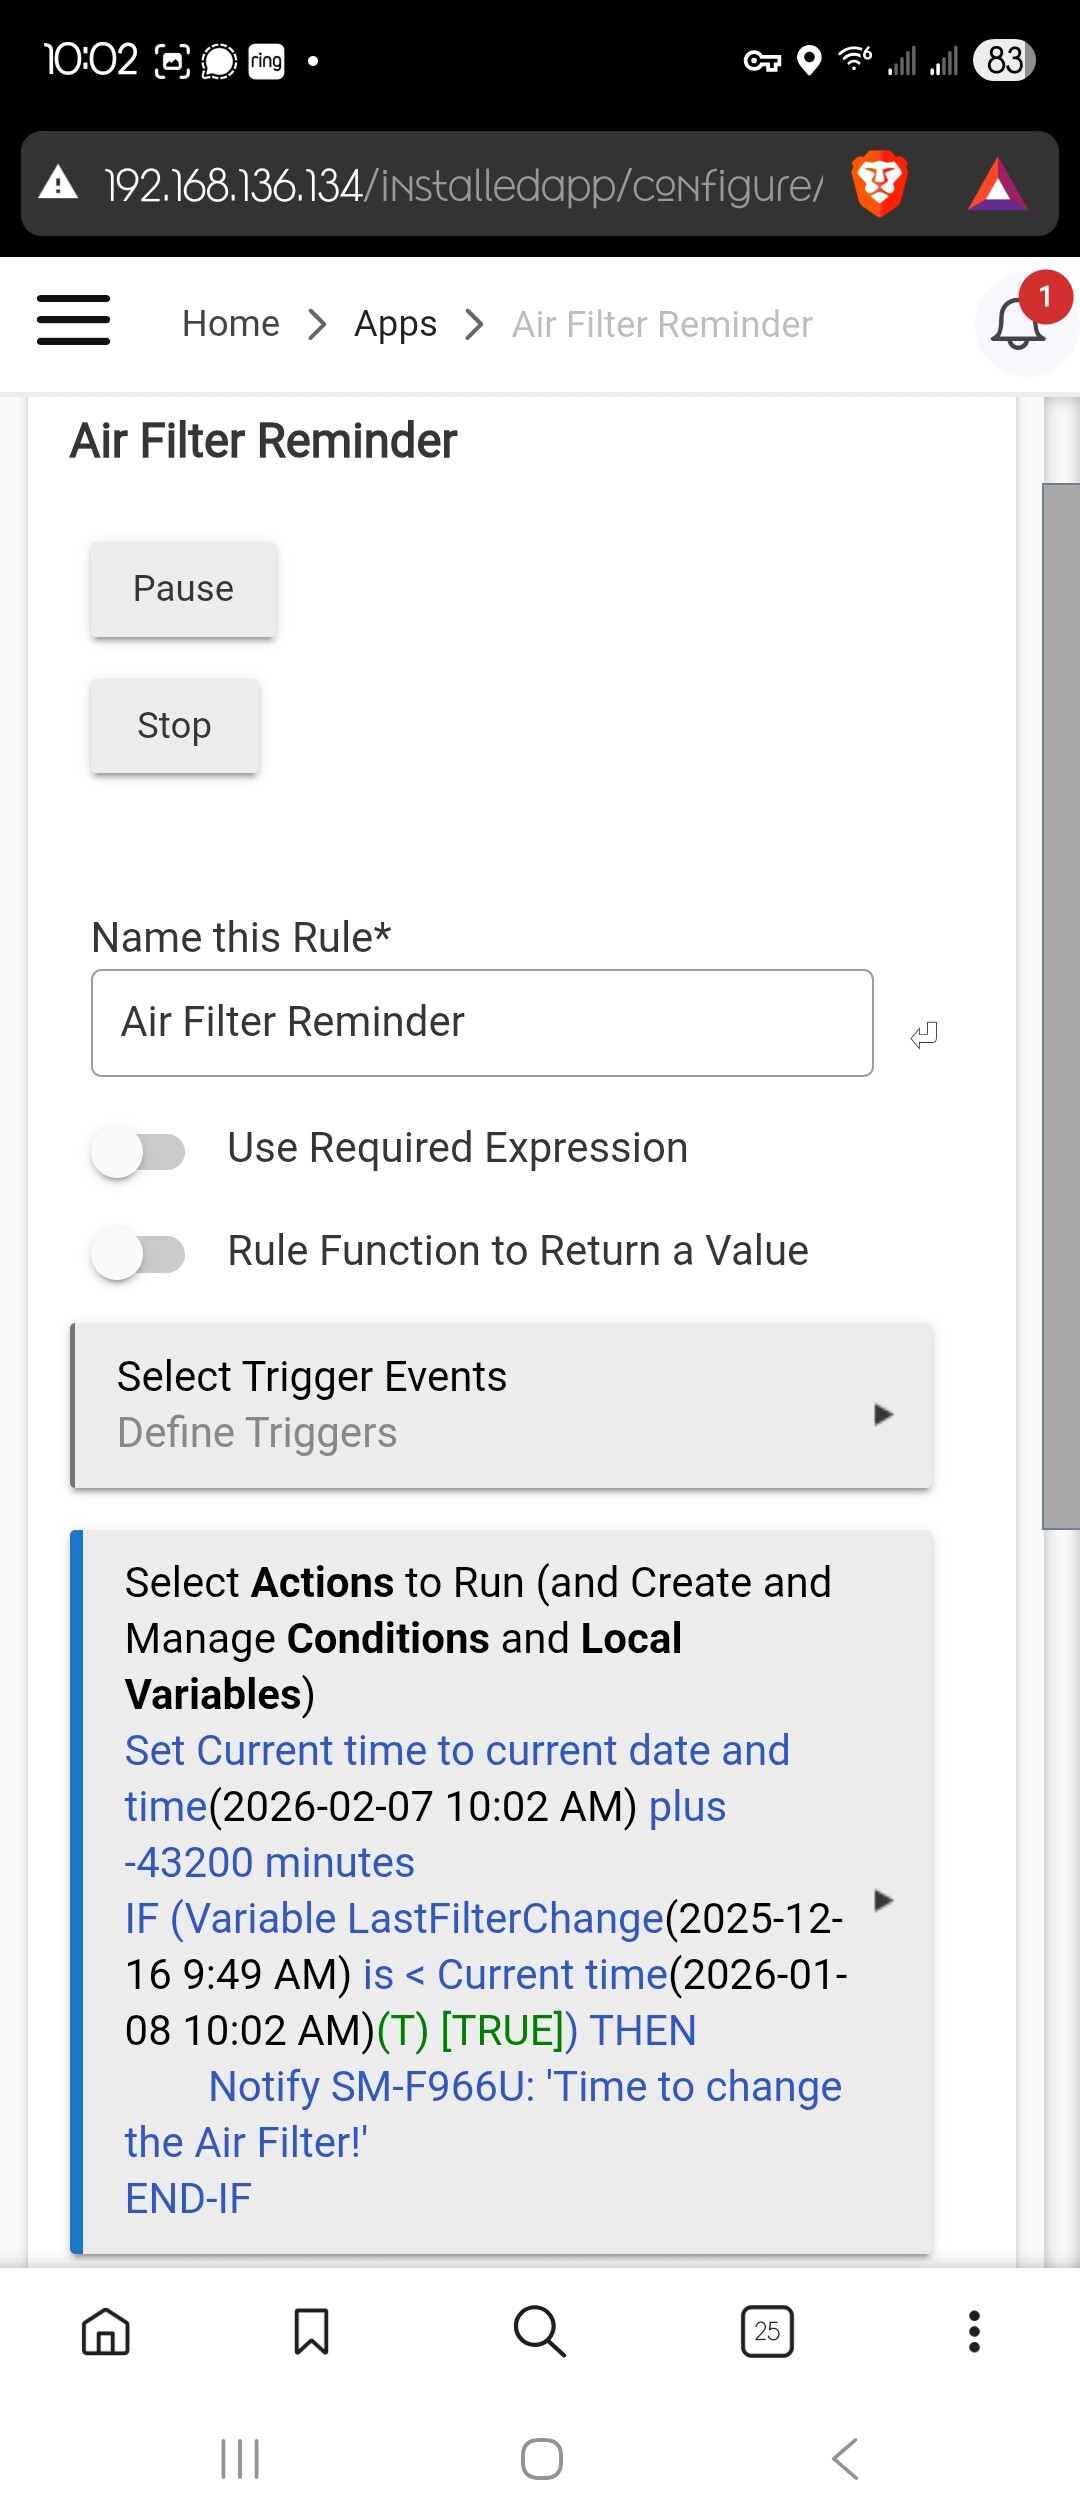Go to the Apps breadcrumb
The height and width of the screenshot is (2520, 1080).
(395, 324)
